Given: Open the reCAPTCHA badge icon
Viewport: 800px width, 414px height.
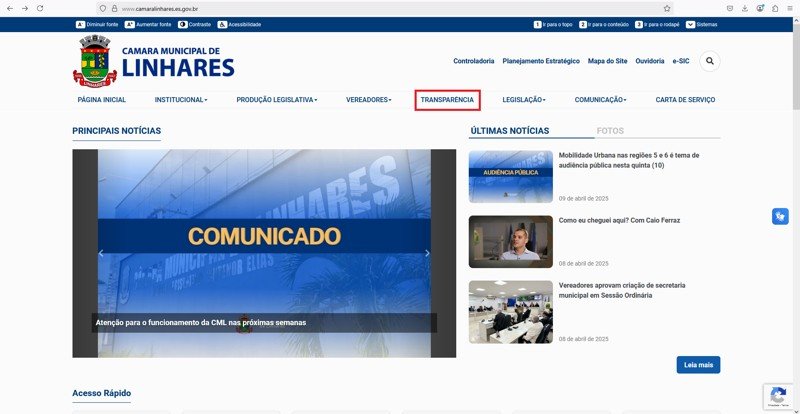Looking at the screenshot, I should coord(777,396).
